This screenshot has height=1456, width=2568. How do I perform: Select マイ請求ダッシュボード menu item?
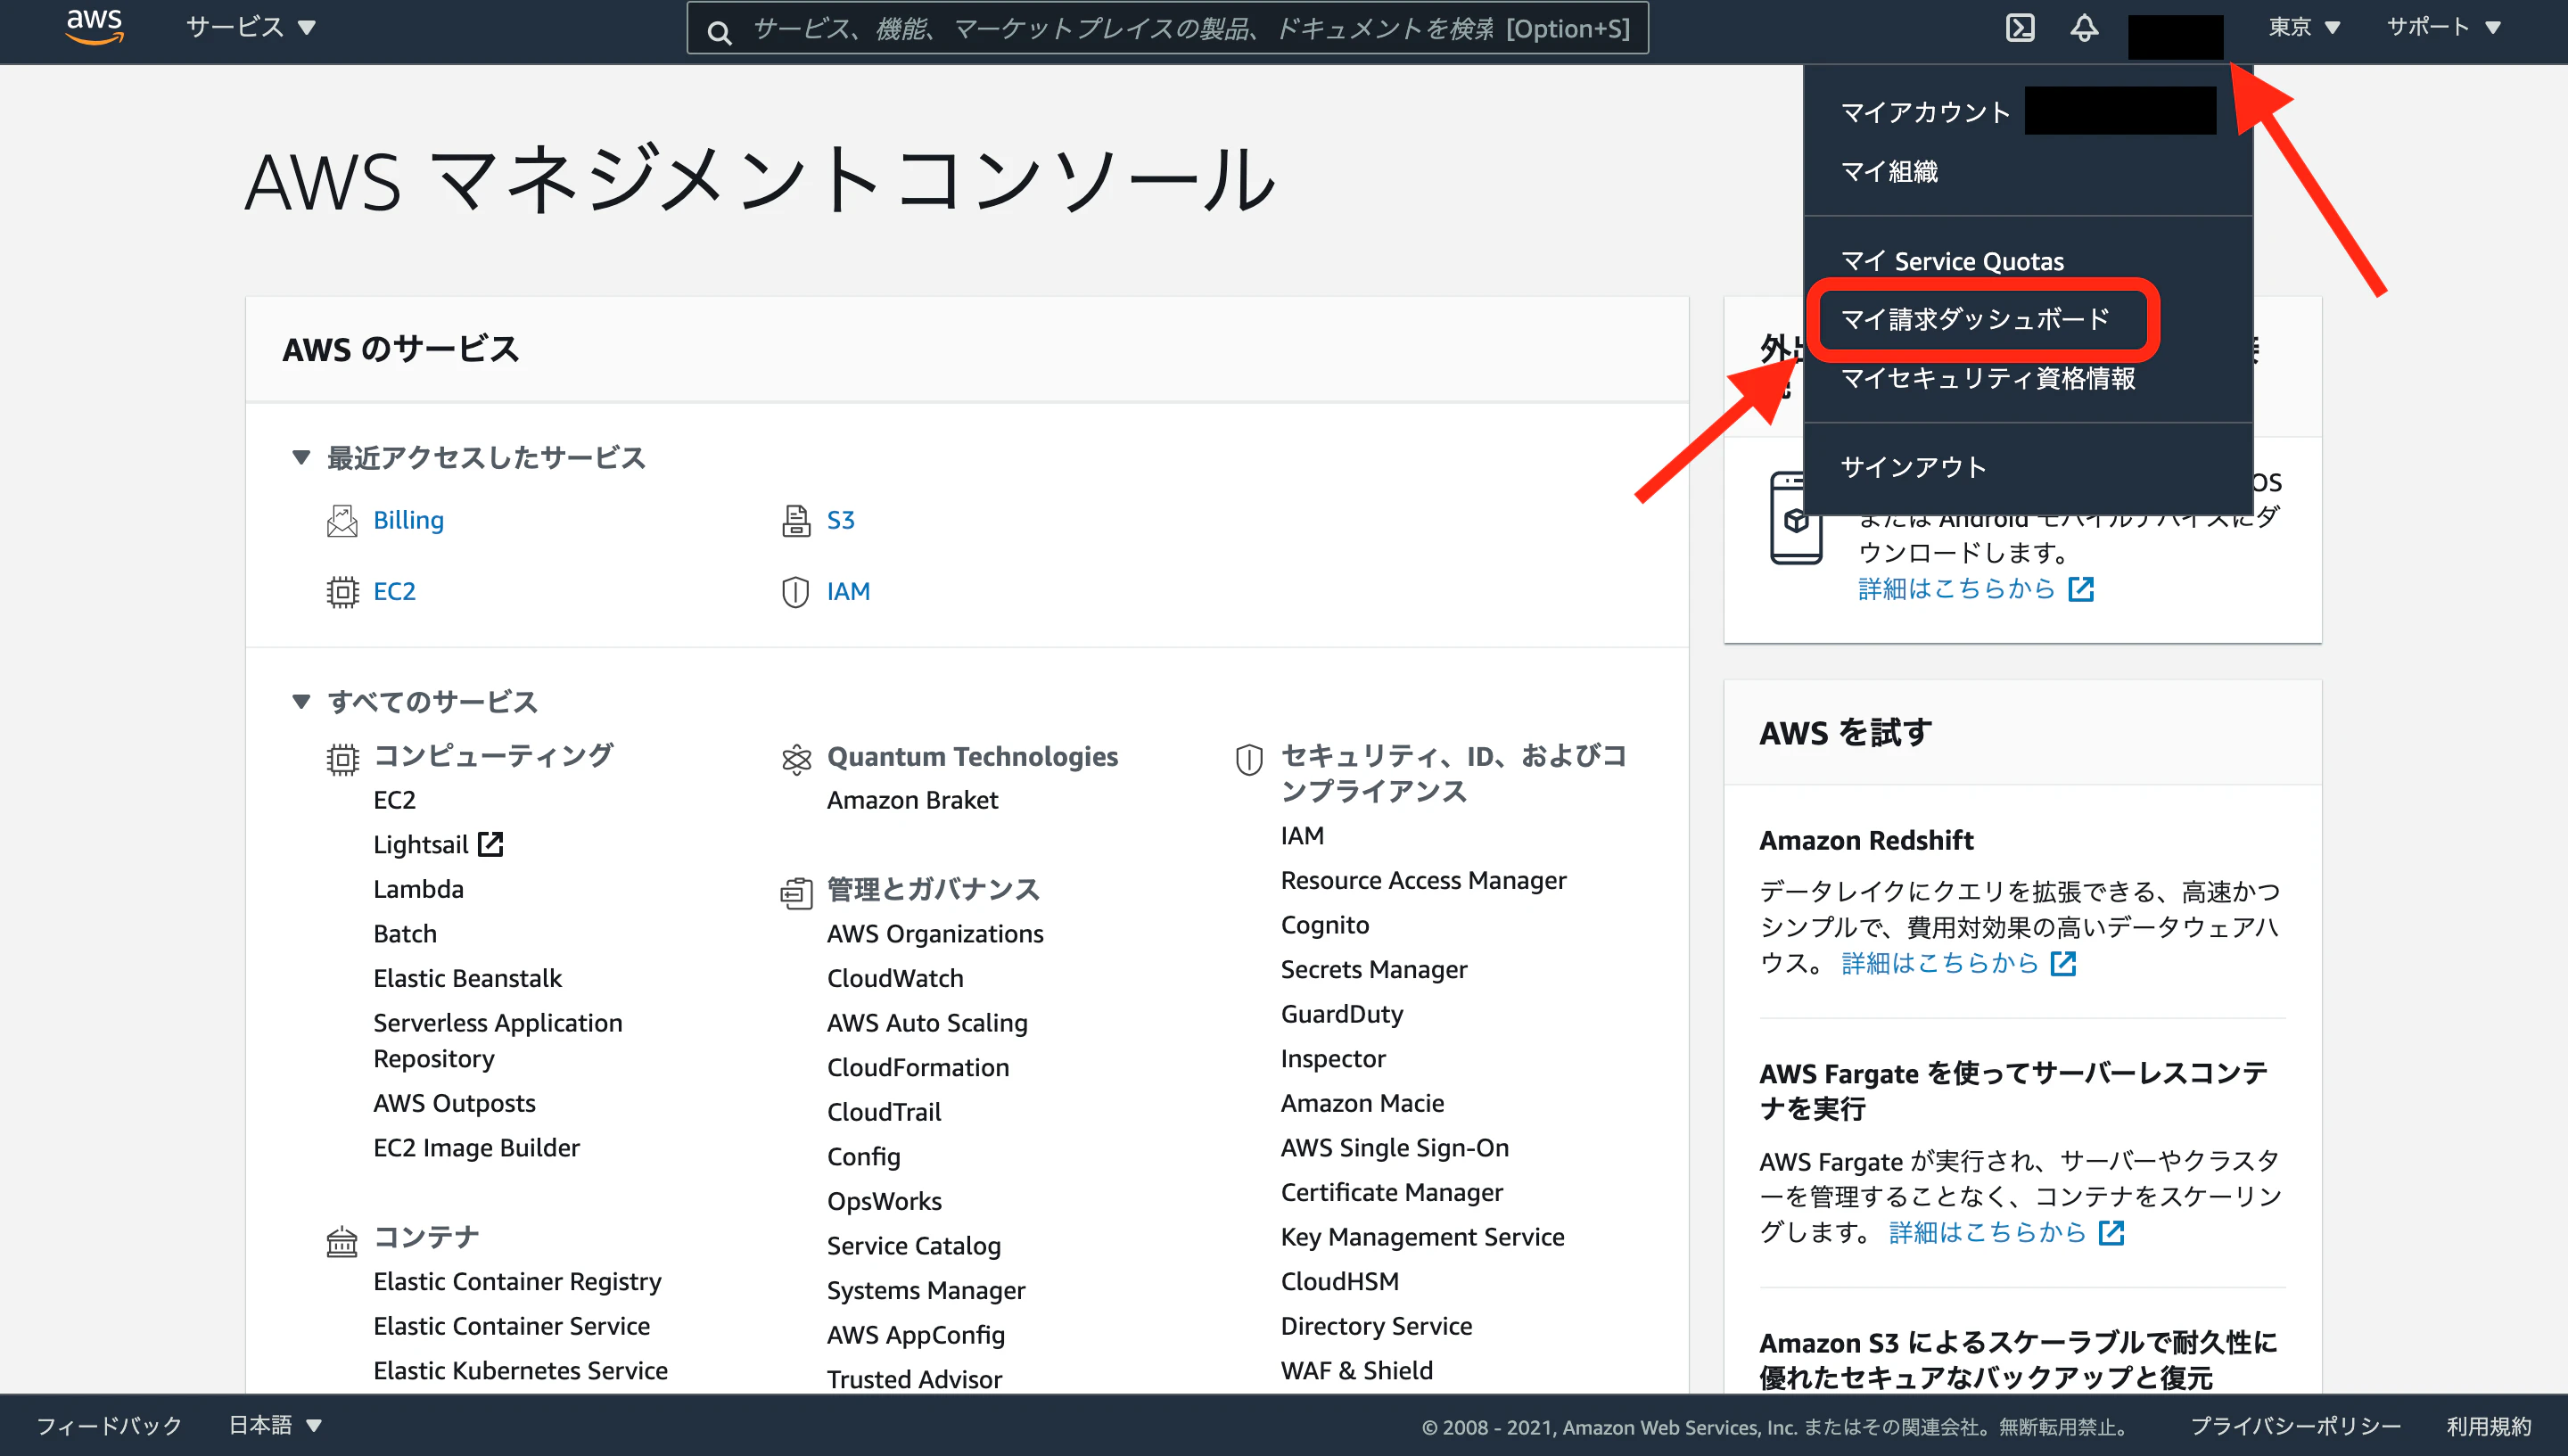(x=1976, y=319)
